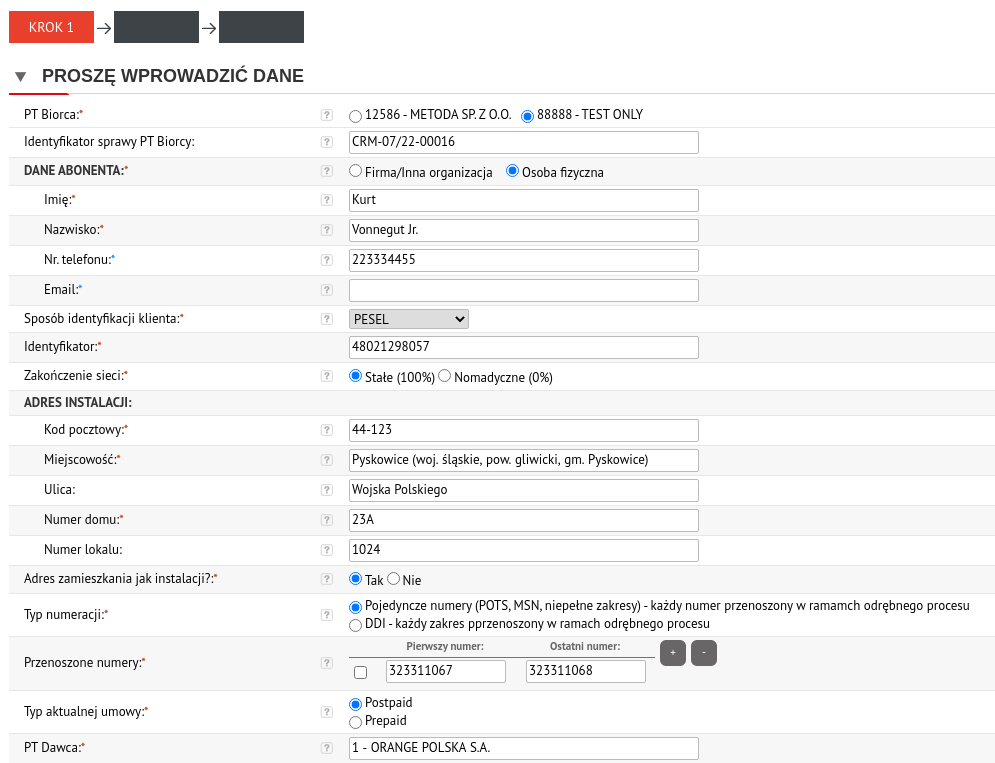Choose Osoba fizyczna option
Viewport: 995px width, 763px height.
tap(512, 171)
